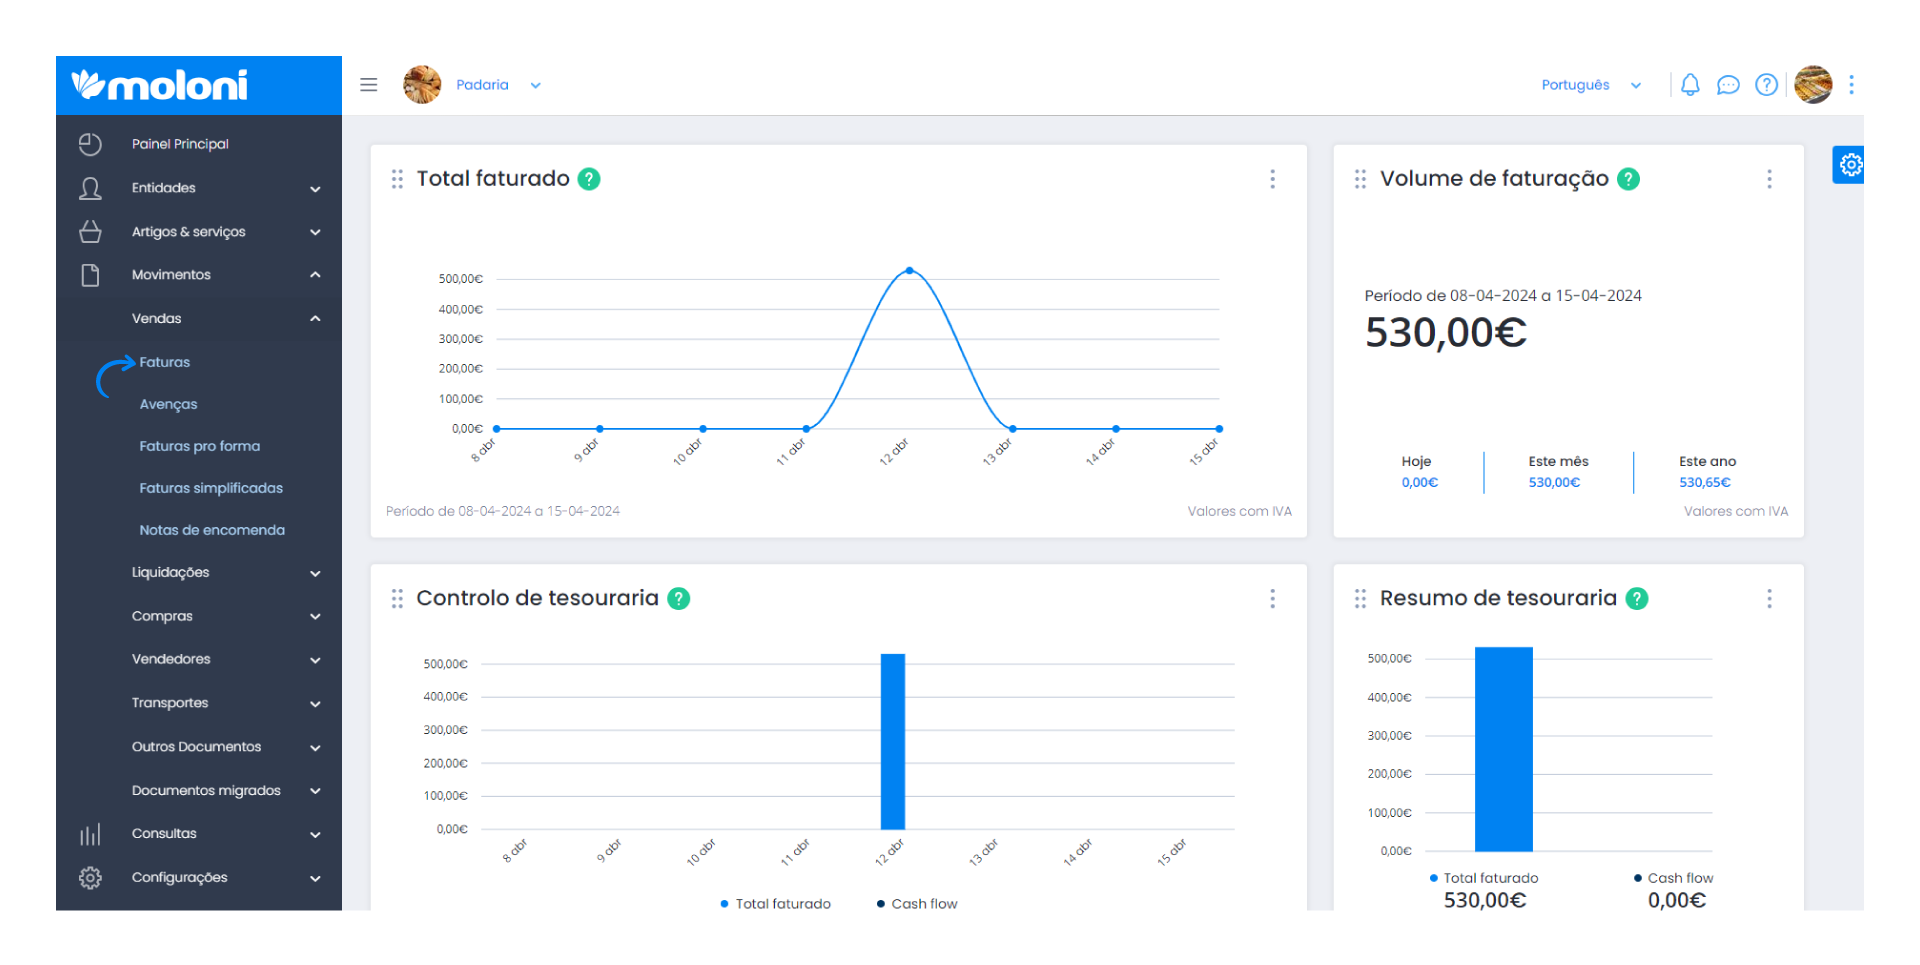Click the Artigos & serviços basket icon

coord(90,232)
